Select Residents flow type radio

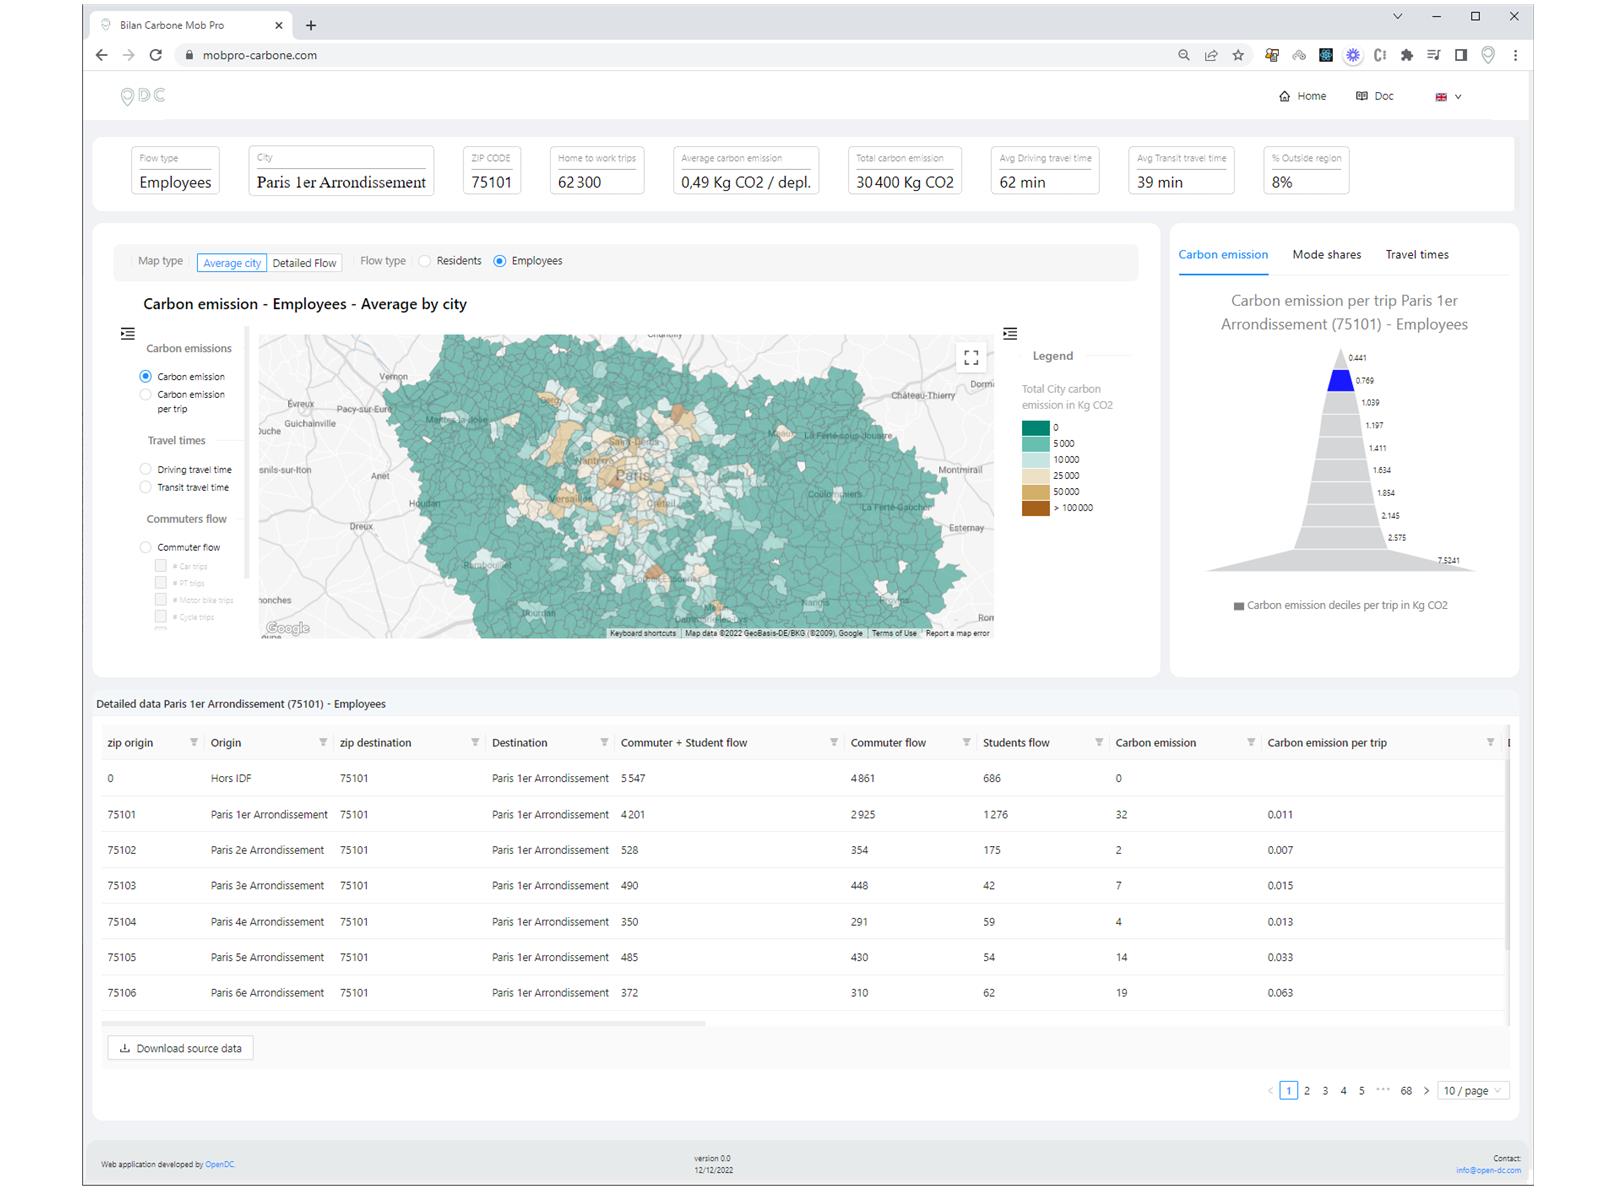[425, 261]
